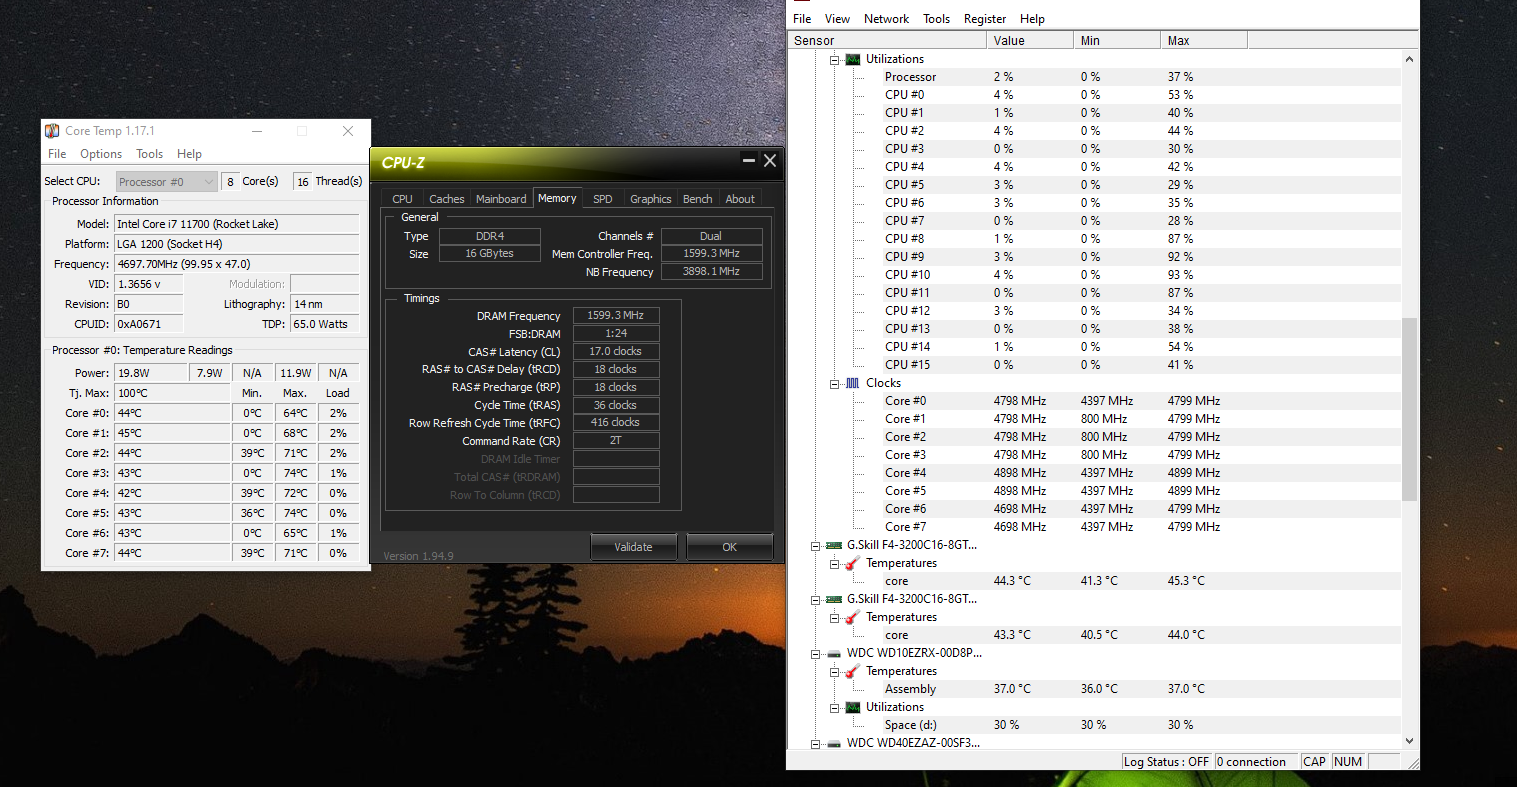1517x787 pixels.
Task: Click the RAM icon of the G.Skill module reading 44.3 °C
Action: 834,545
